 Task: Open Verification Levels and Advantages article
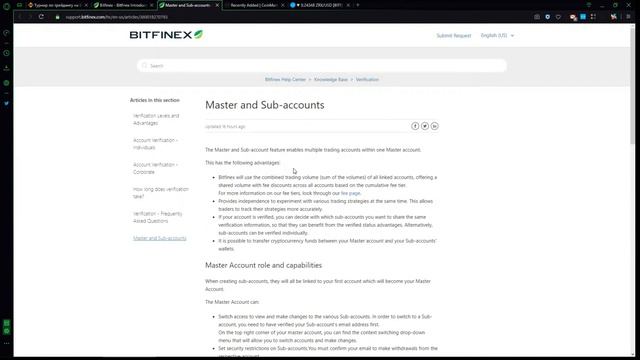[156, 119]
